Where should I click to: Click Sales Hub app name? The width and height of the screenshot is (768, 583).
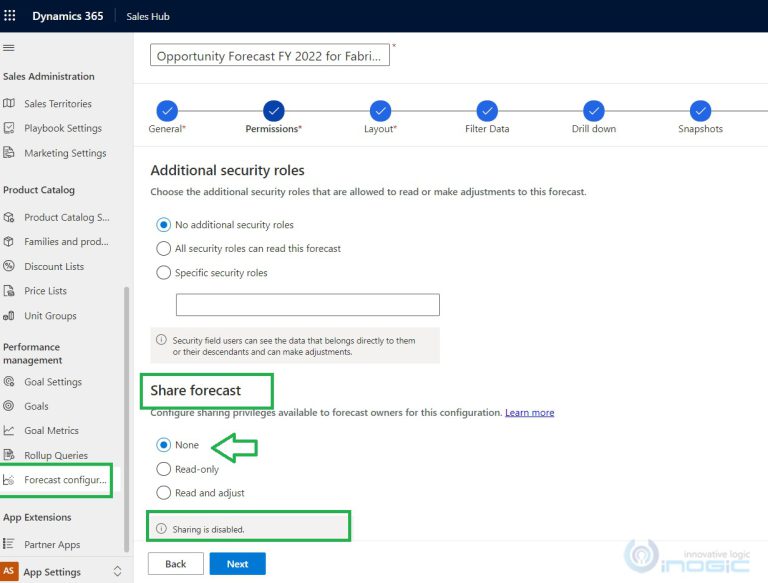[x=148, y=16]
